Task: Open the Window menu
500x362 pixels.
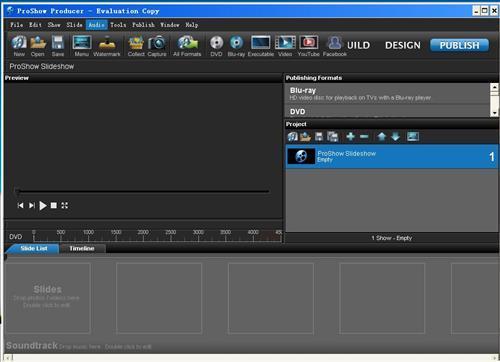Action: (170, 25)
